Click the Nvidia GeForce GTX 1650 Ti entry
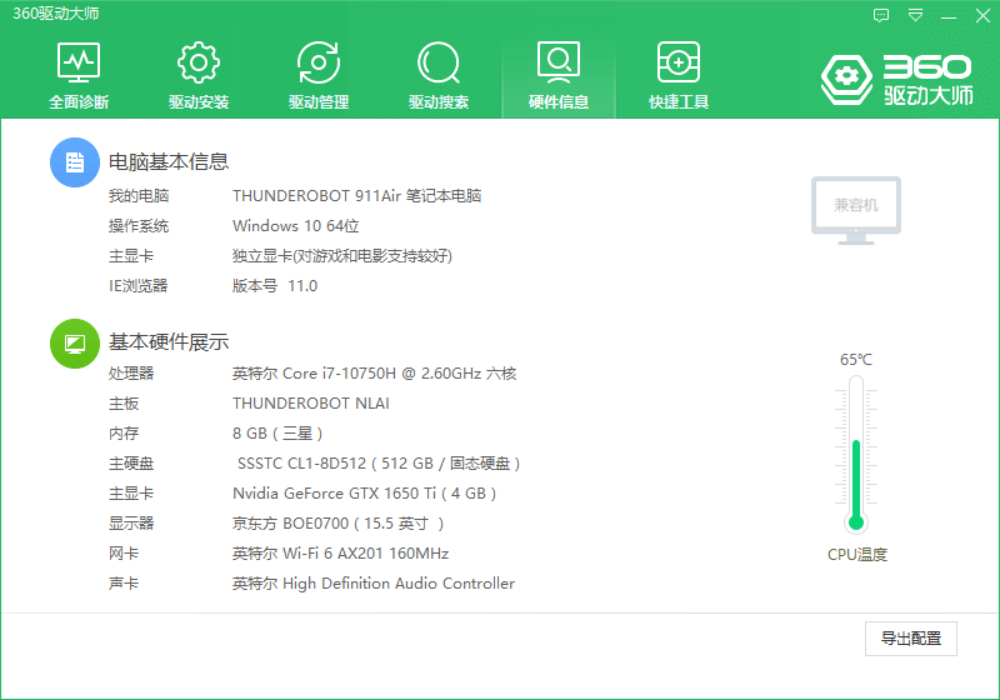 364,494
